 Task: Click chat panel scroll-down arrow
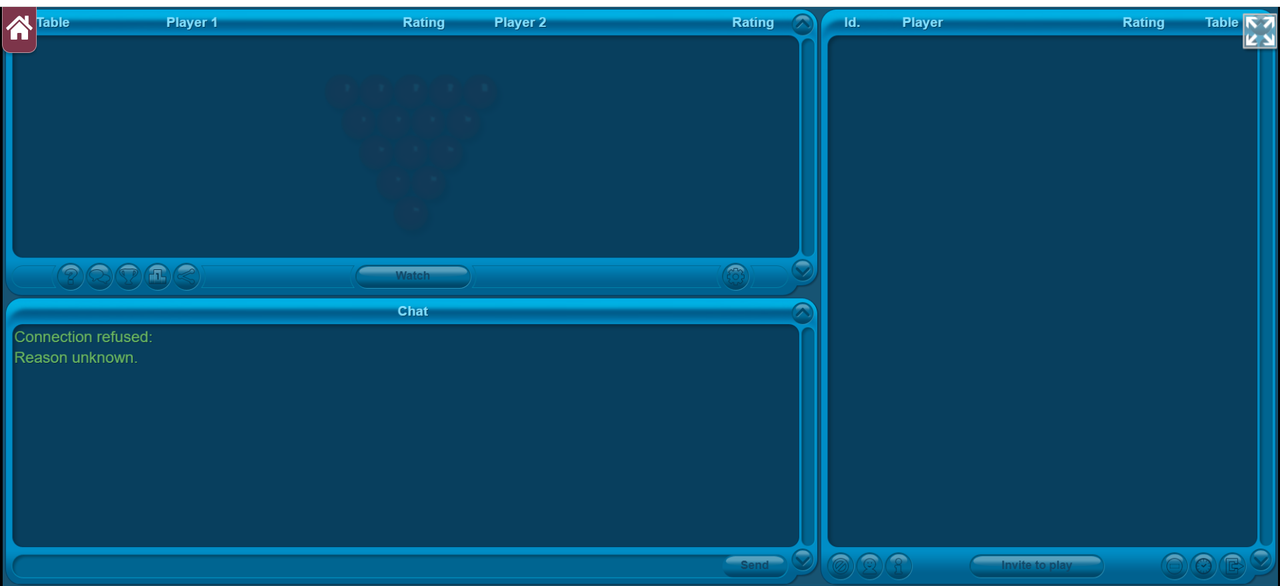click(x=803, y=560)
